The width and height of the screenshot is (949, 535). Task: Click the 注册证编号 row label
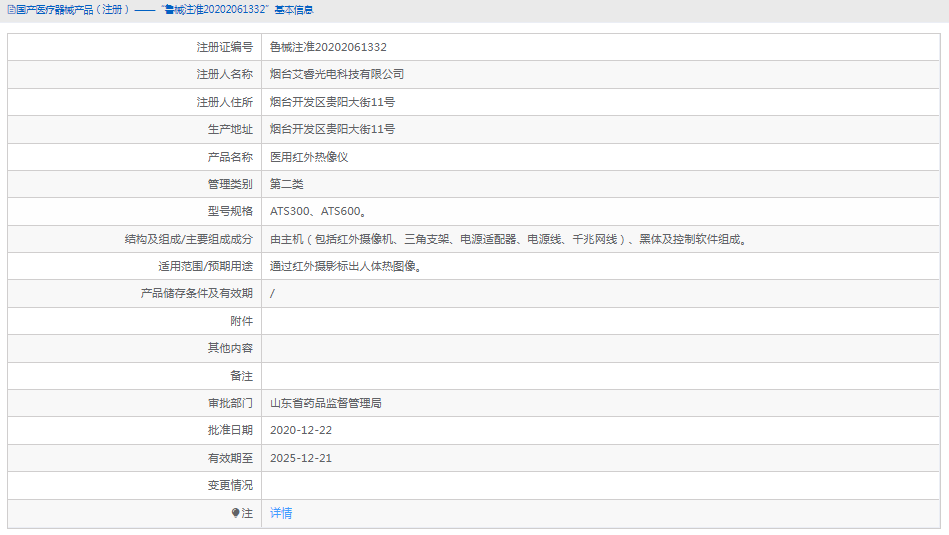pos(225,47)
